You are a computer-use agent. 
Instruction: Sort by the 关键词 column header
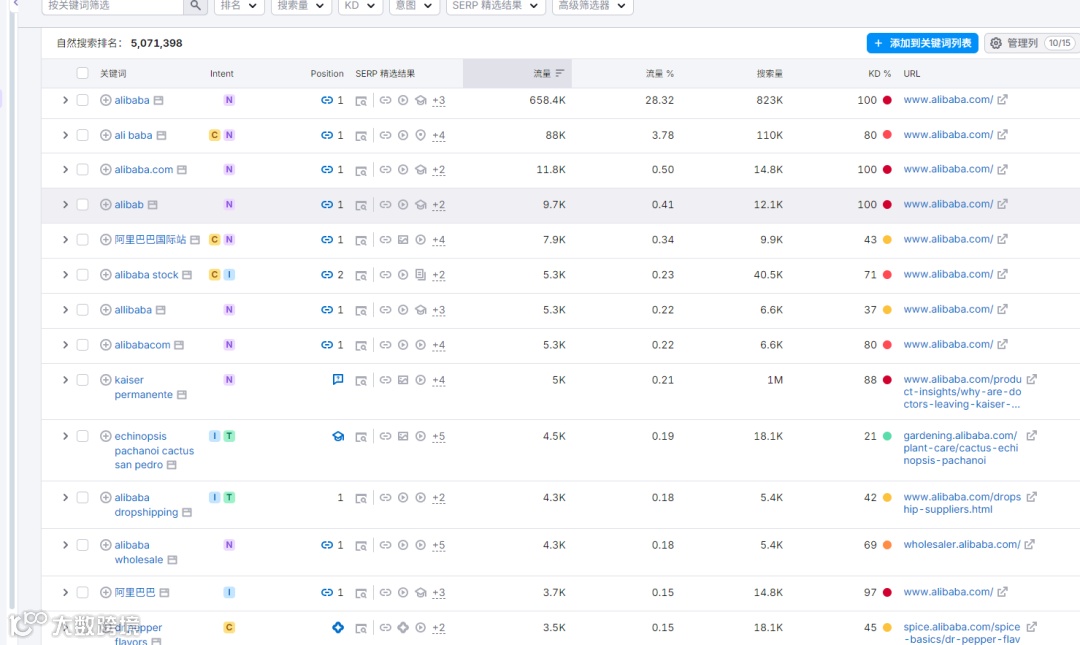(113, 73)
